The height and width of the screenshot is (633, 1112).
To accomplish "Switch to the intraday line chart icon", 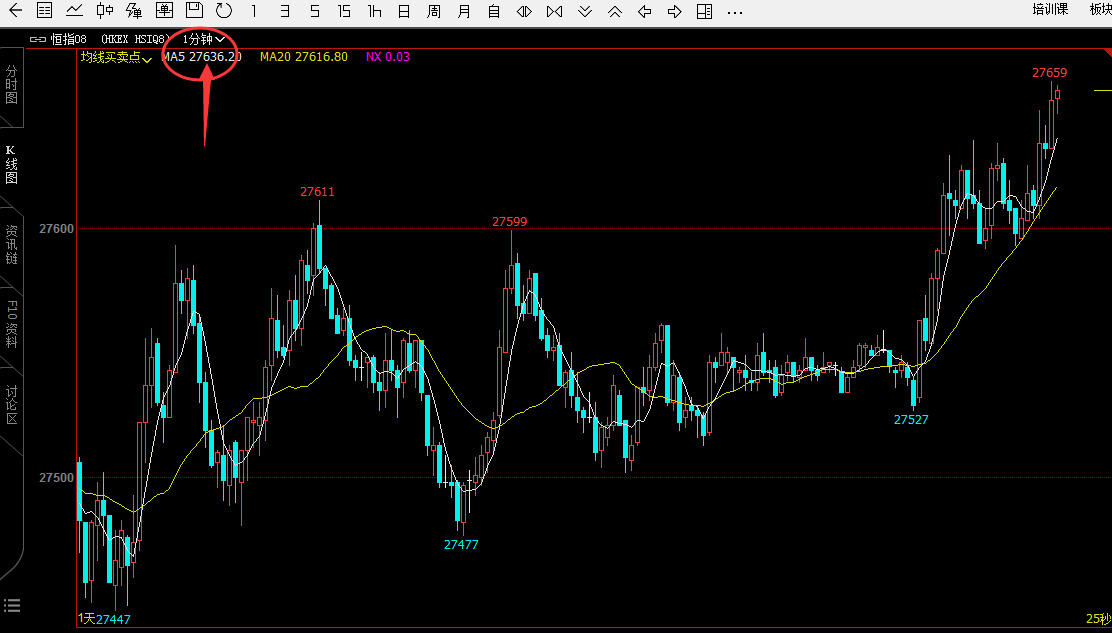I will pos(75,11).
